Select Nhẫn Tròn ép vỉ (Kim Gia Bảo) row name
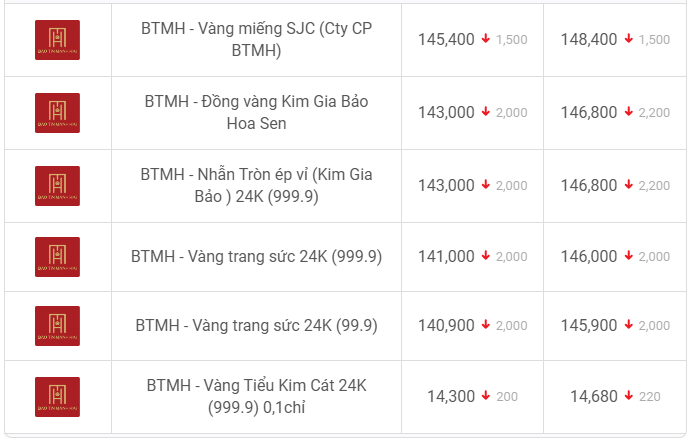 point(256,185)
